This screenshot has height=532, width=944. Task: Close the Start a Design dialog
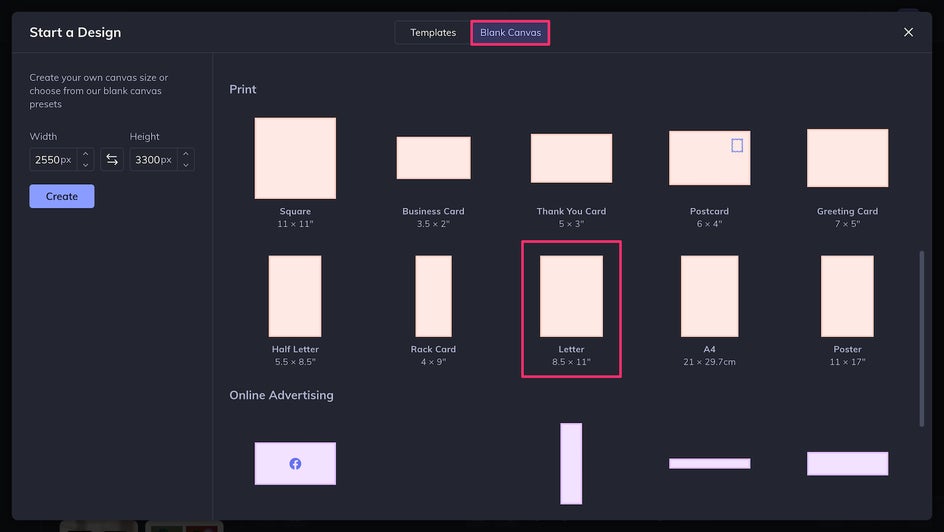point(908,32)
